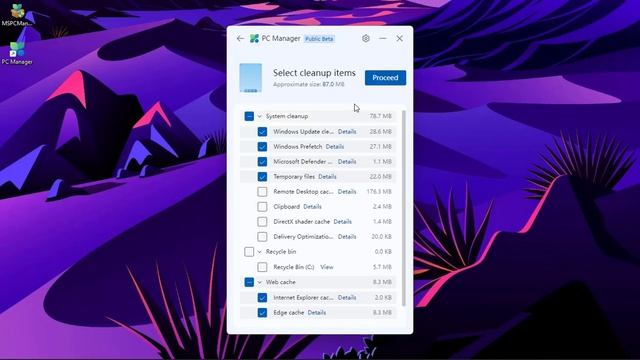Click the Proceed button
The height and width of the screenshot is (360, 640).
(x=385, y=78)
